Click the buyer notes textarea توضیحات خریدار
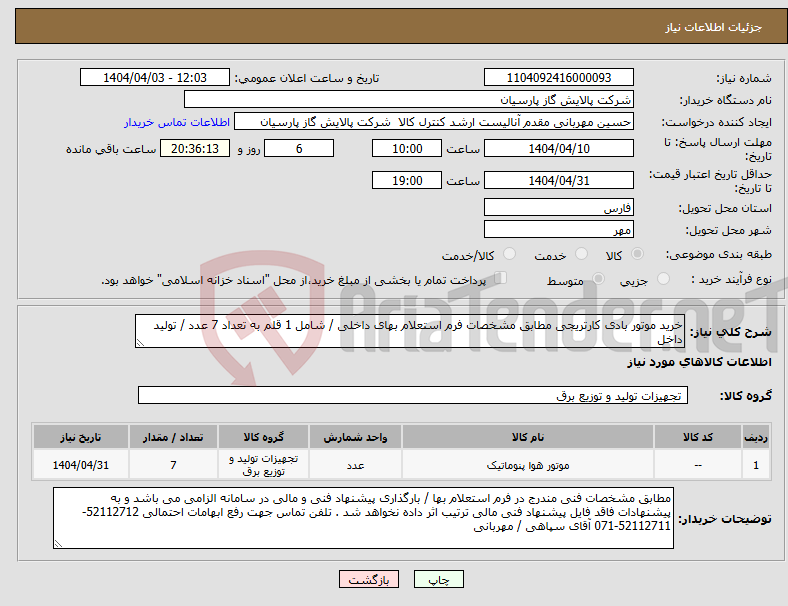This screenshot has height=606, width=788. tap(363, 518)
